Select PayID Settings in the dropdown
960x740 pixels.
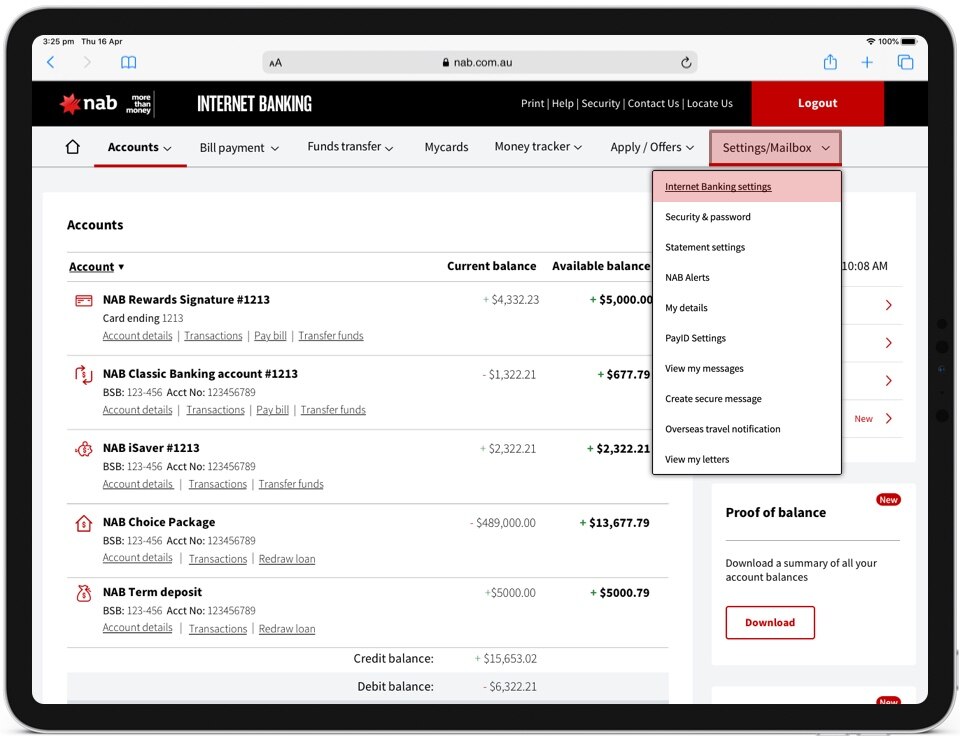[695, 338]
